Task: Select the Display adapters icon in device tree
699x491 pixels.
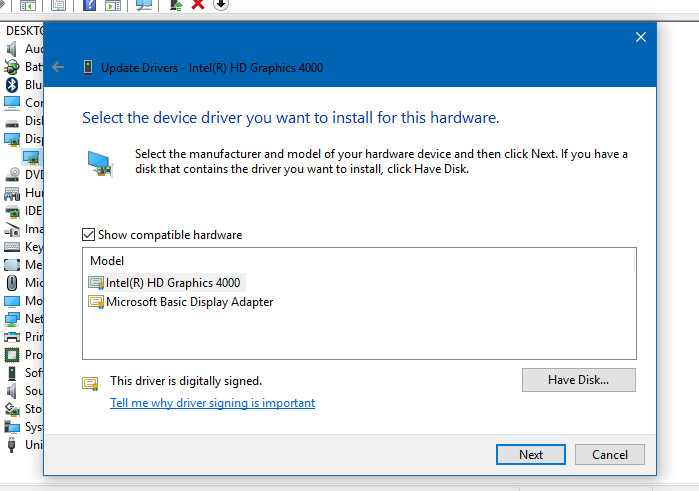Action: [12, 139]
